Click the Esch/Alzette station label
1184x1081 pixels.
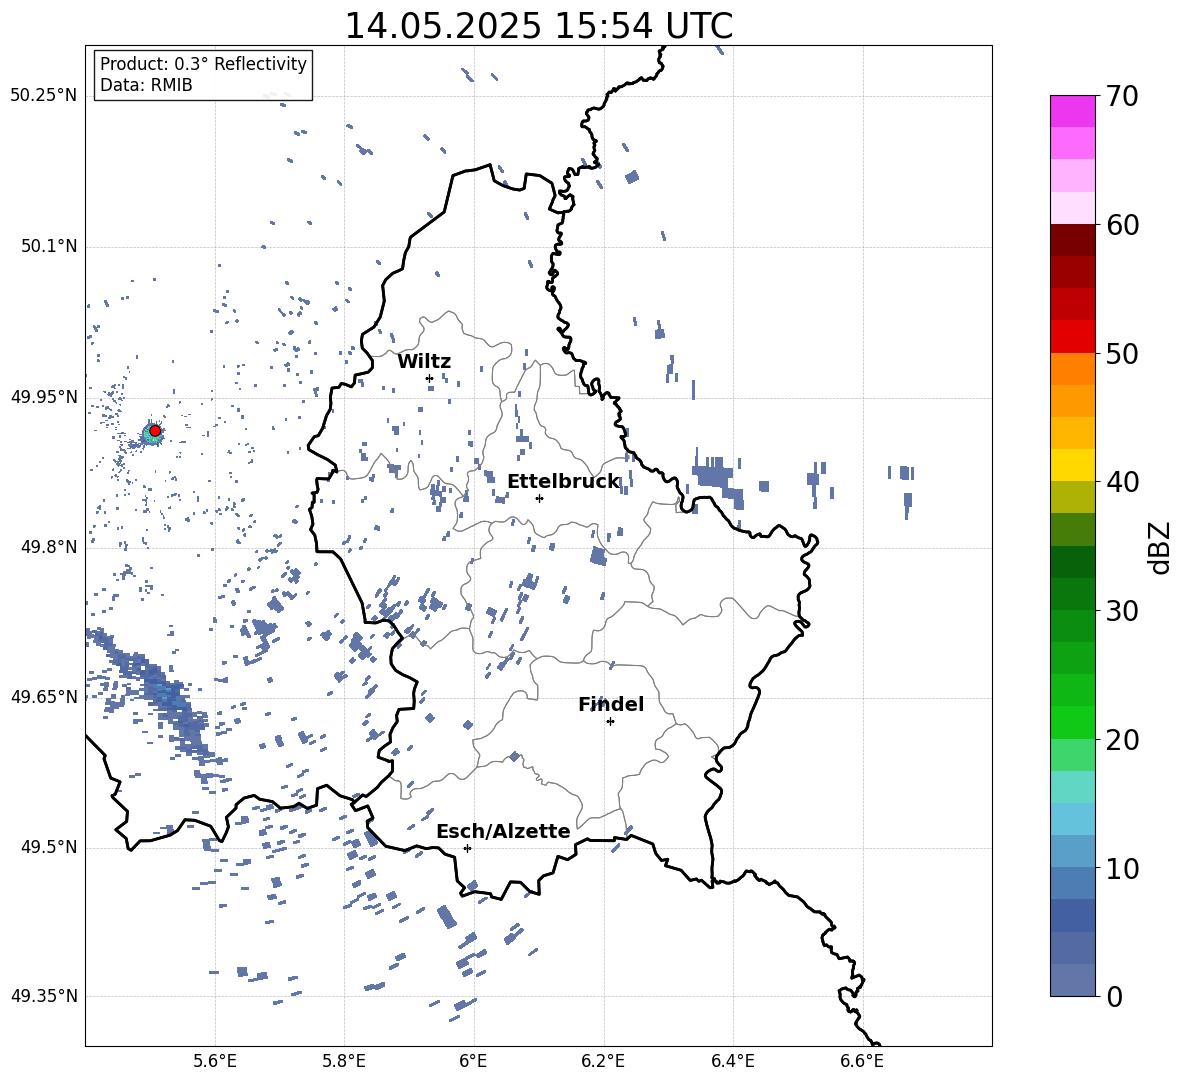tap(503, 831)
